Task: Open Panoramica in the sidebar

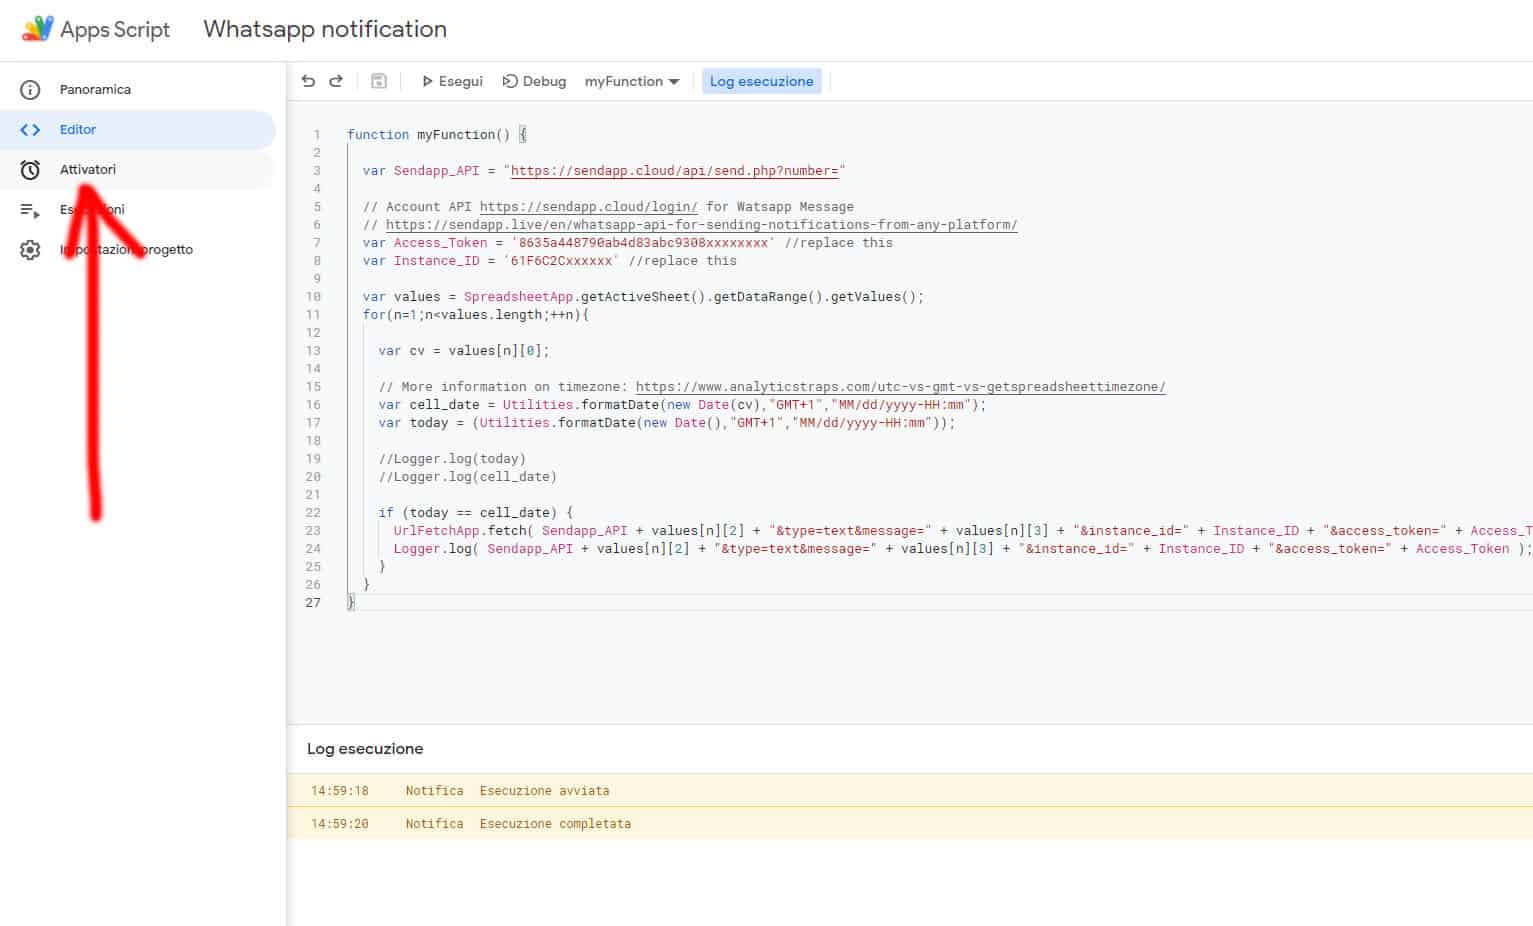Action: [95, 90]
